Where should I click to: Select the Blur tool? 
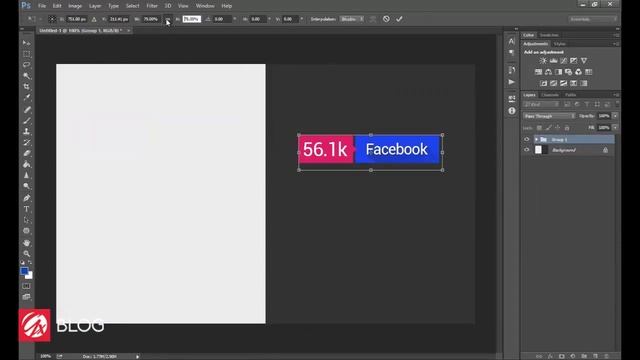point(27,175)
